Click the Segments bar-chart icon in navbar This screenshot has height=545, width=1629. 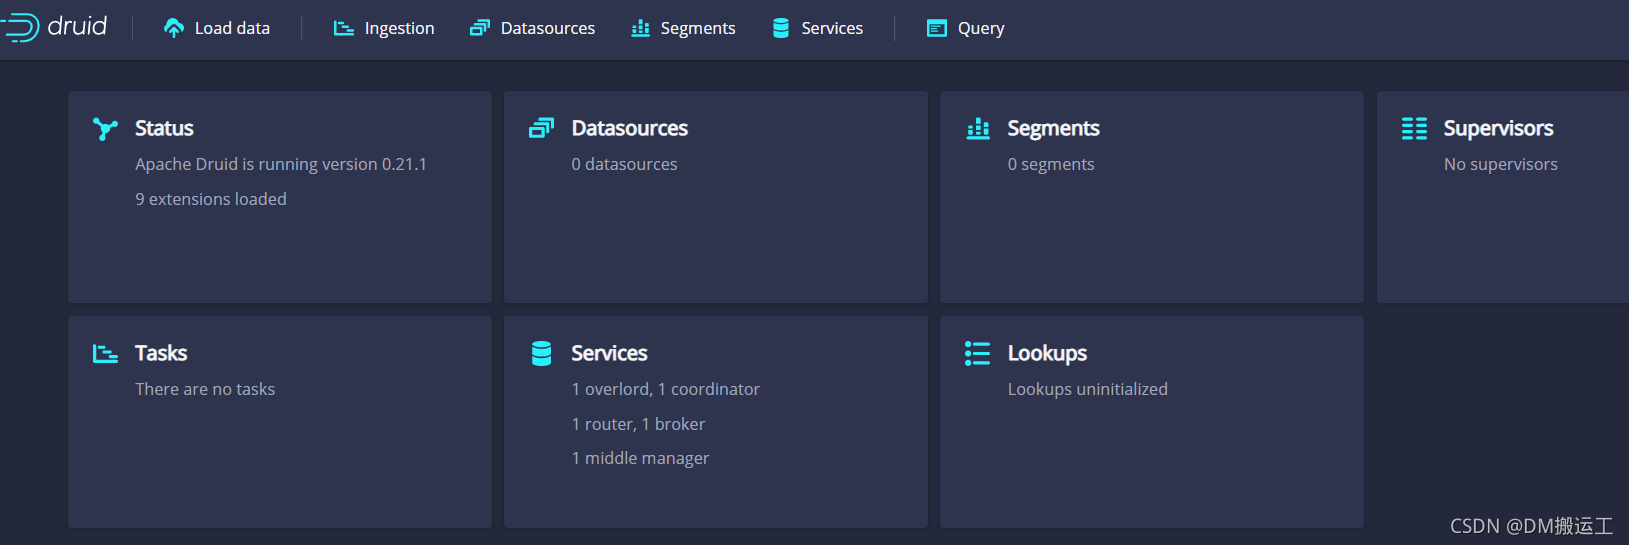coord(640,28)
